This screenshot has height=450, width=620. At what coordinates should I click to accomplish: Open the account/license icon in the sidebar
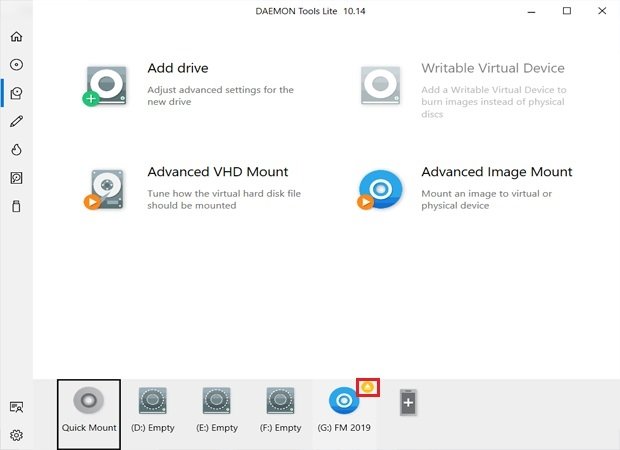[x=16, y=407]
